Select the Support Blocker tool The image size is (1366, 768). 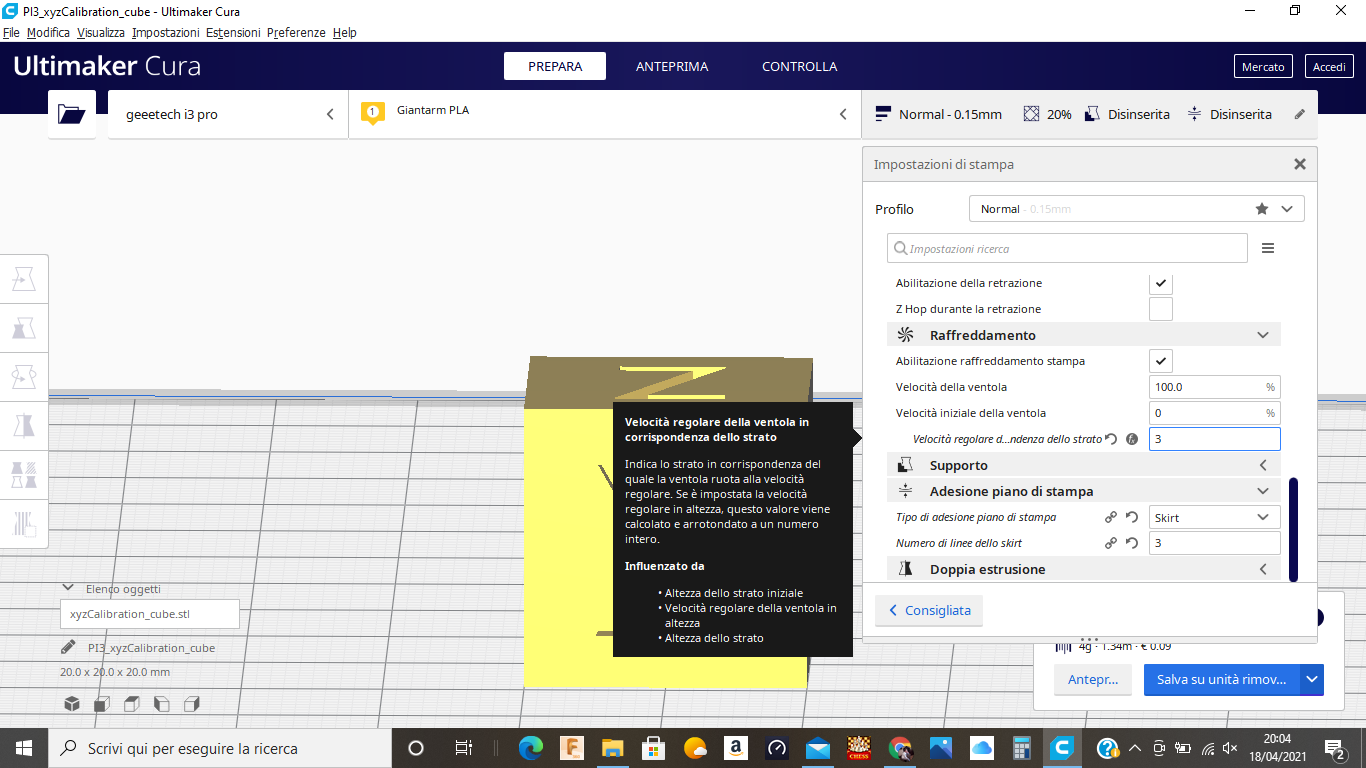[24, 523]
